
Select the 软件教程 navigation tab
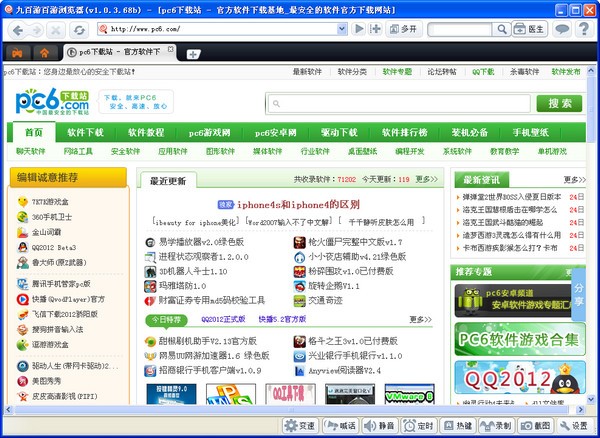(146, 132)
